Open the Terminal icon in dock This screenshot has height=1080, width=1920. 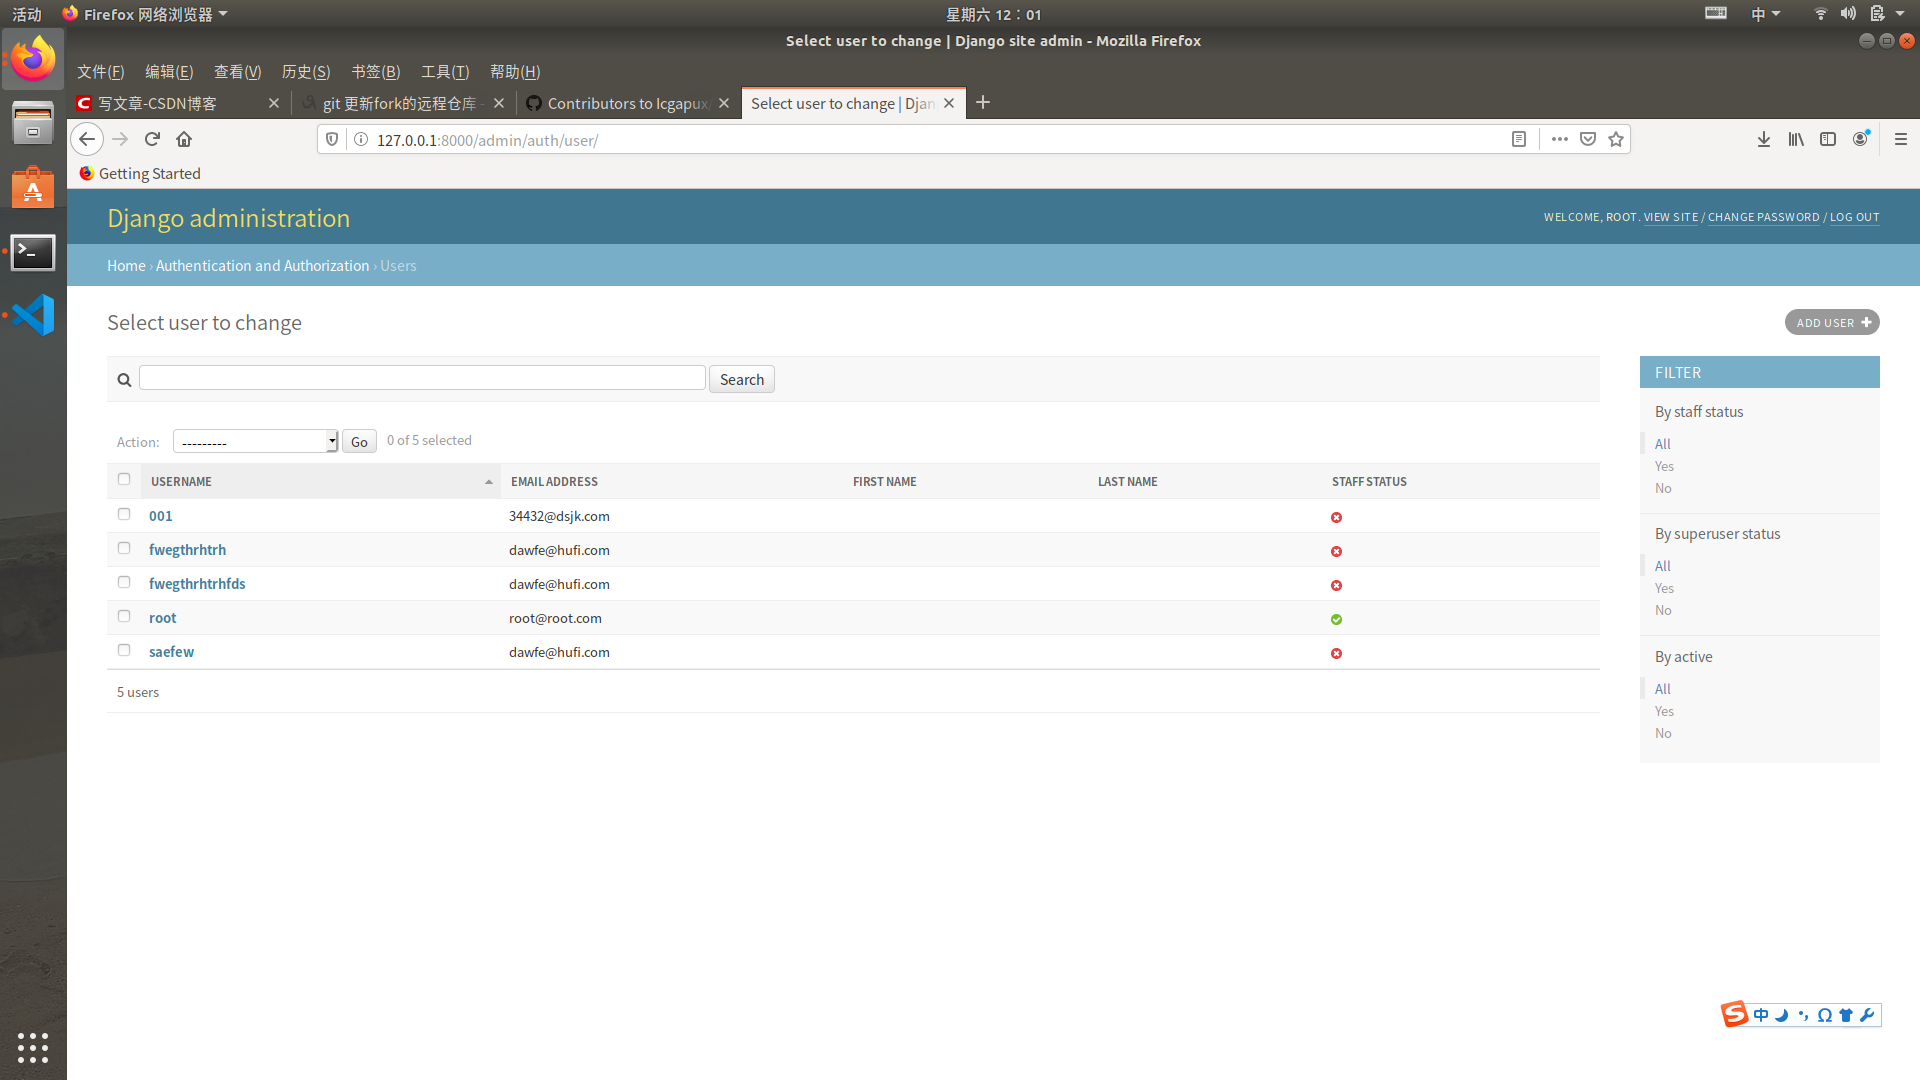click(33, 252)
